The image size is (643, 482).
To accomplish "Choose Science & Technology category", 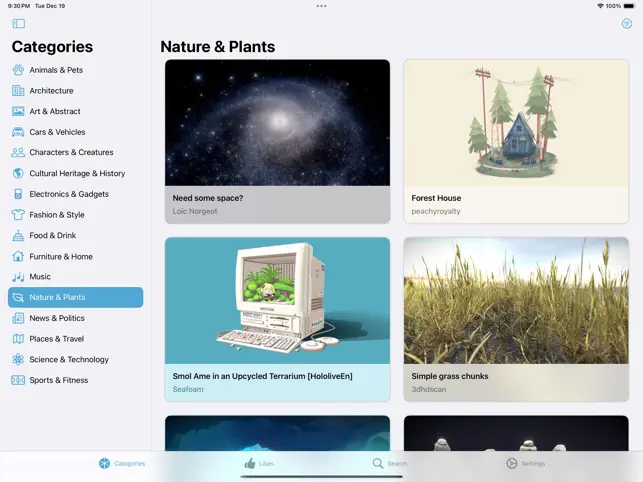I will 75,359.
